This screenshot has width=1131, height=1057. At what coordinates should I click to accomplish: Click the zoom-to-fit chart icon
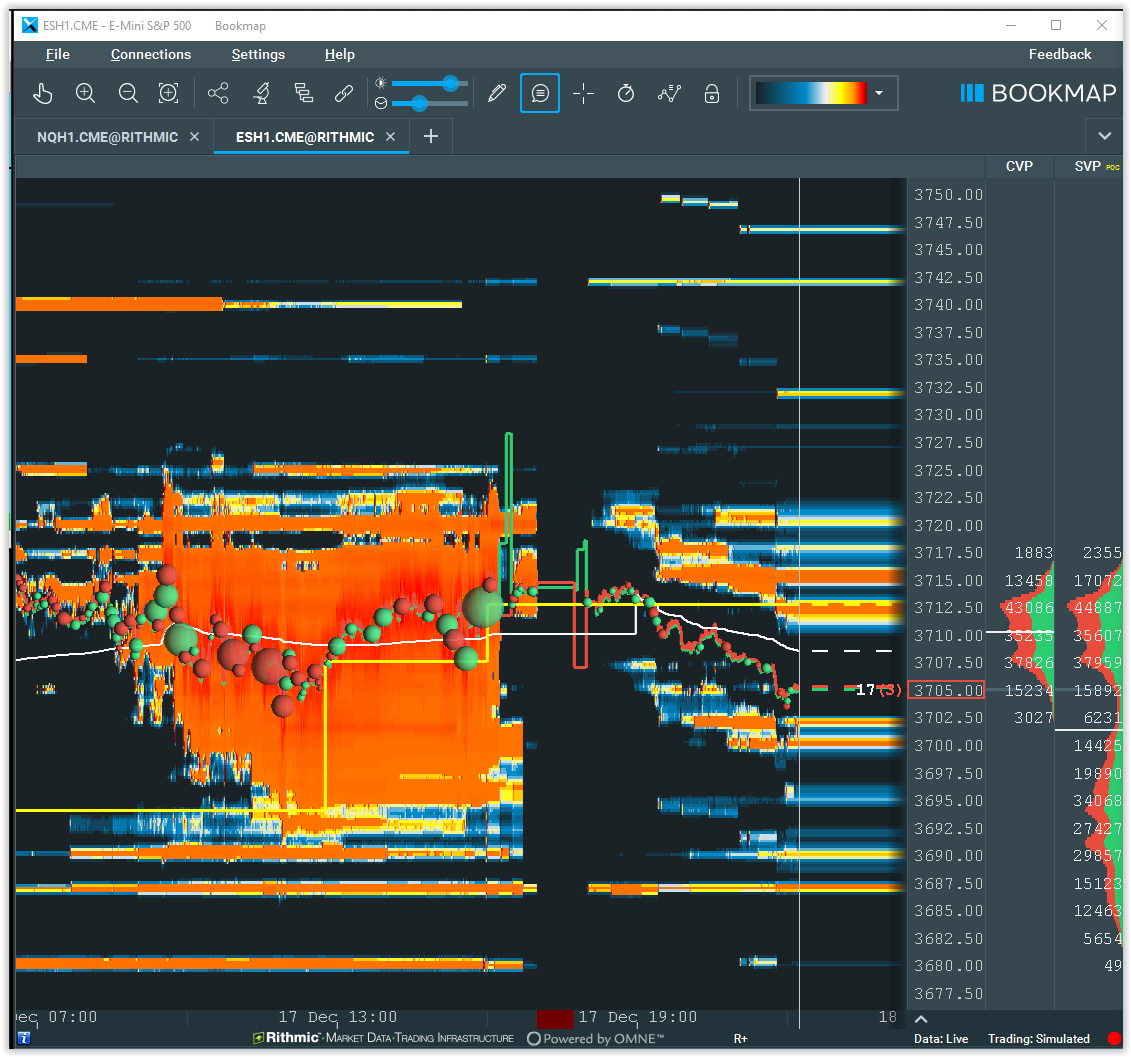pyautogui.click(x=169, y=93)
